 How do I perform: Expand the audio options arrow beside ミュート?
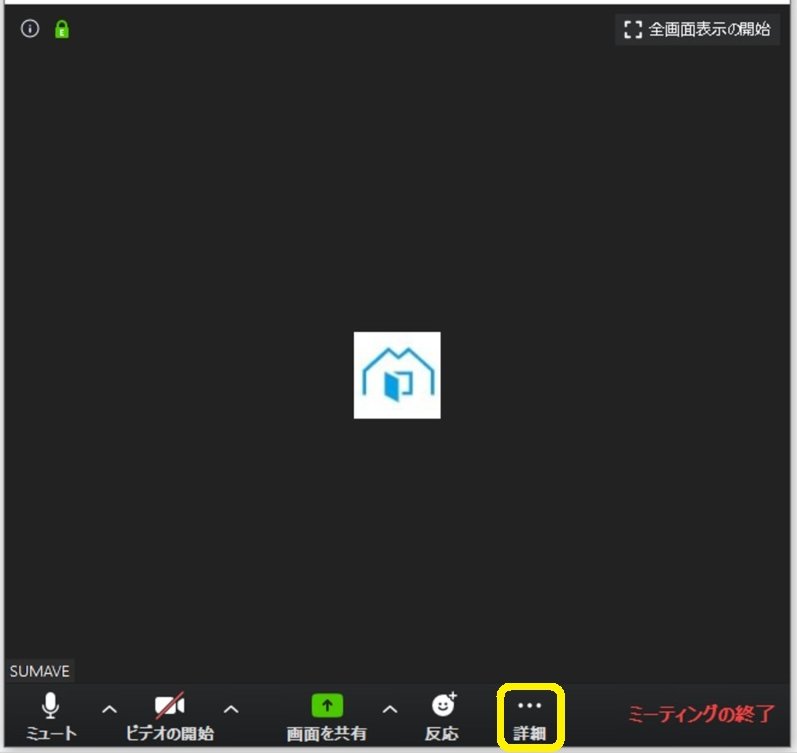pyautogui.click(x=110, y=709)
